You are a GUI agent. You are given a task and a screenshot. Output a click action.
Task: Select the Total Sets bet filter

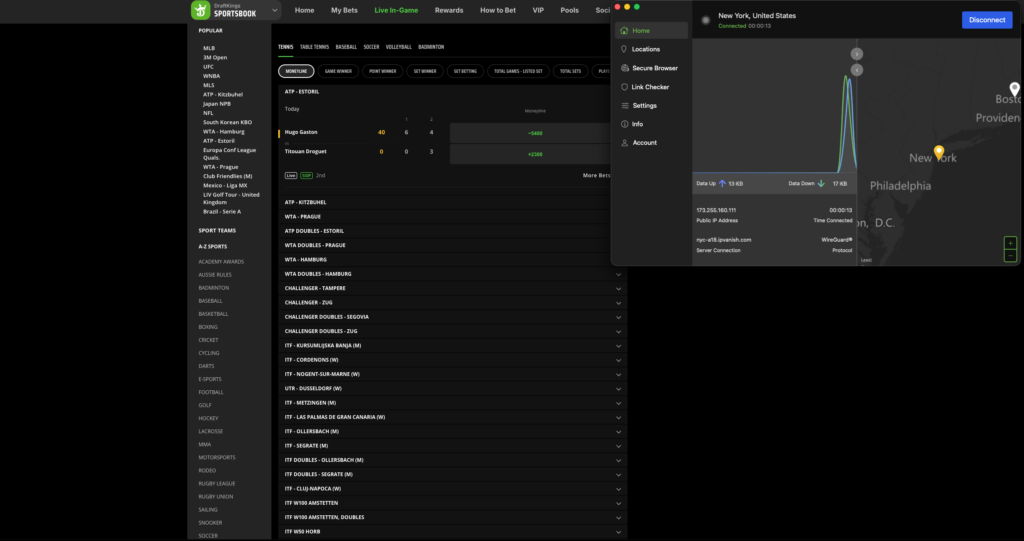[x=571, y=71]
